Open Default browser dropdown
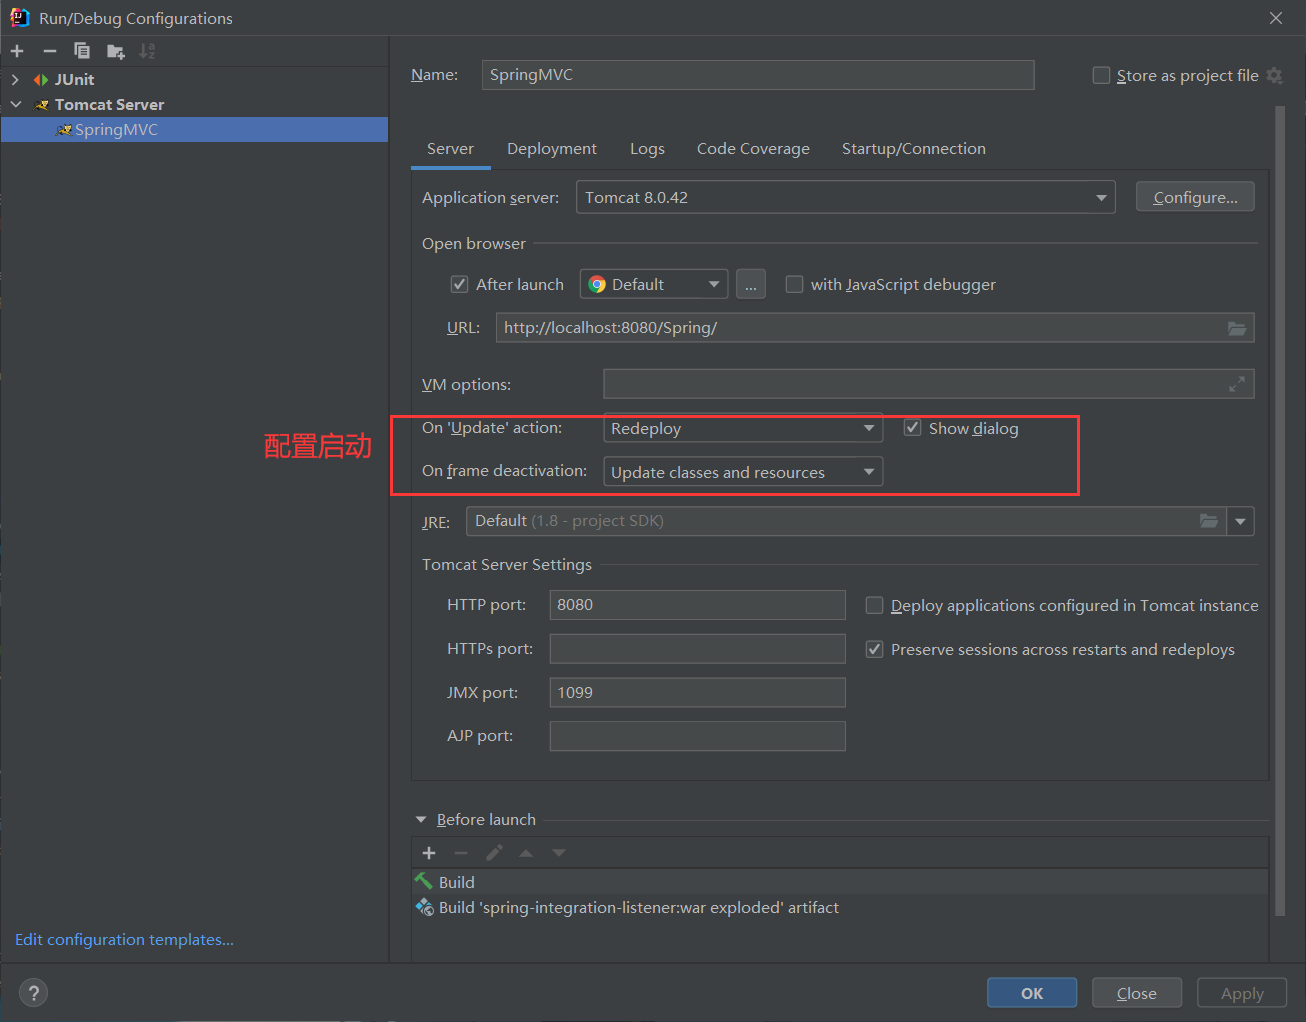 [x=654, y=284]
